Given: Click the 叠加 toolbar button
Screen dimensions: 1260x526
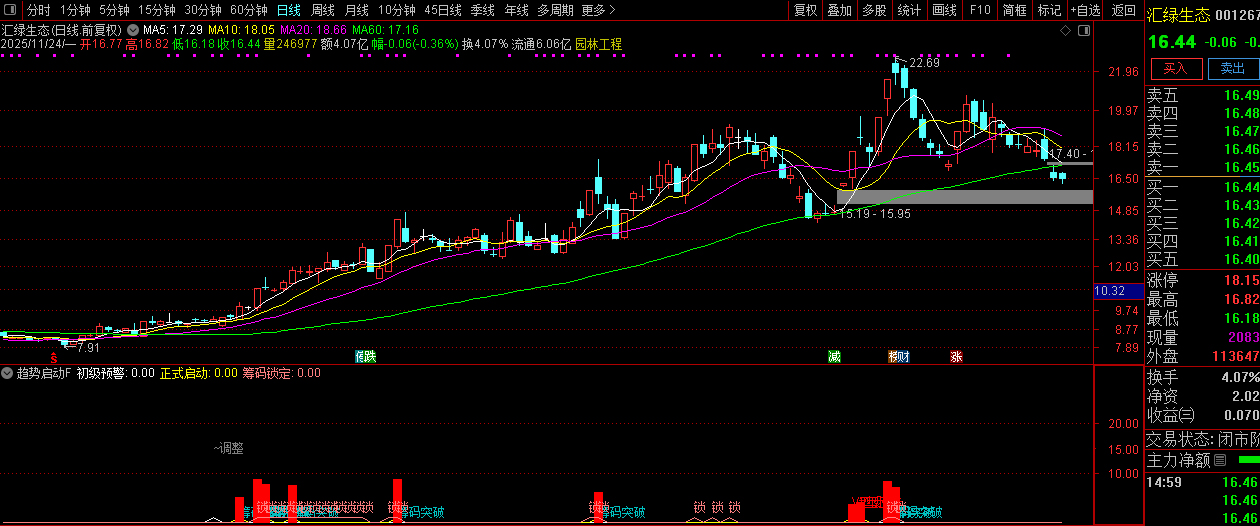Looking at the screenshot, I should tap(839, 10).
